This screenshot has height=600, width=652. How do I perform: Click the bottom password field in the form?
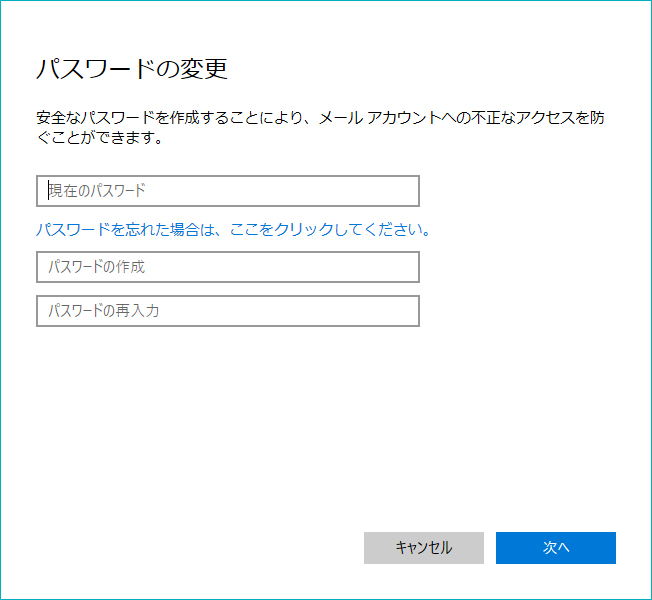[x=227, y=311]
